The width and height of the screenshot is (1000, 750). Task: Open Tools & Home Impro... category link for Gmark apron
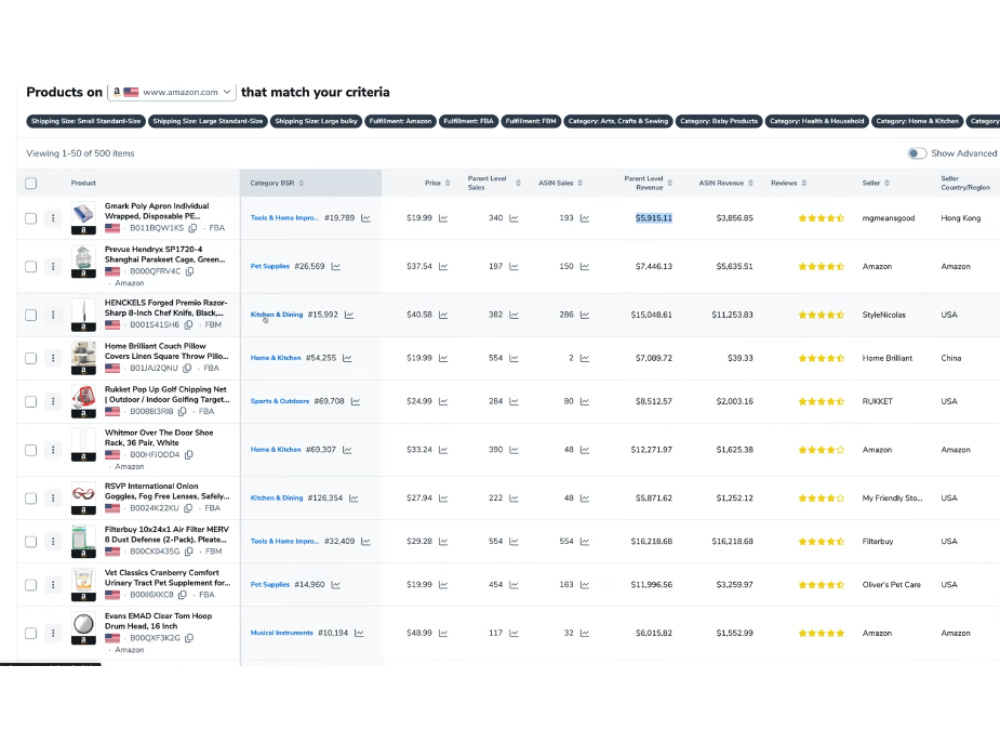284,218
